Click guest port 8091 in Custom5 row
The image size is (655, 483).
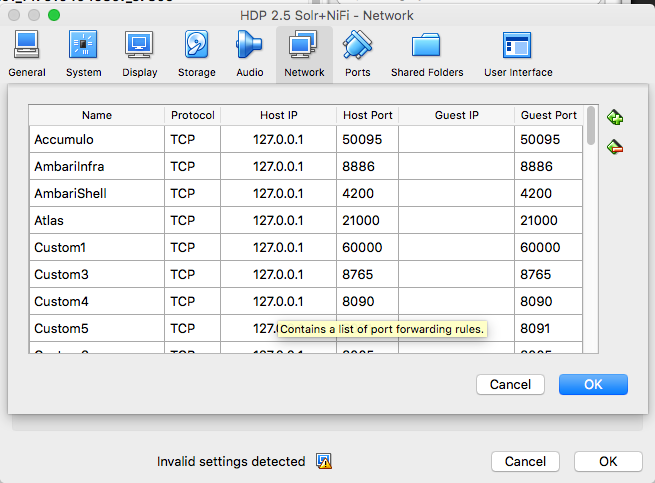[x=548, y=328]
